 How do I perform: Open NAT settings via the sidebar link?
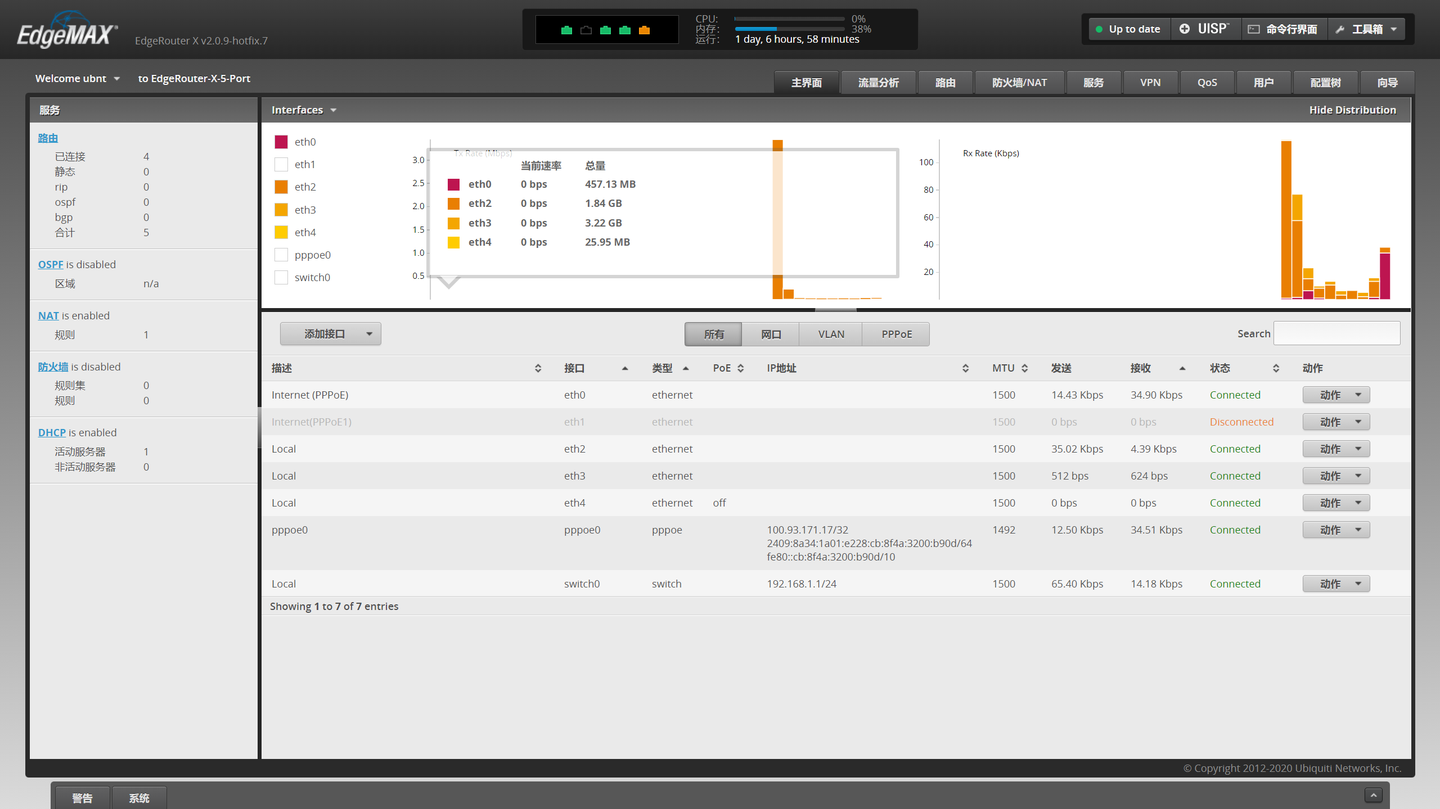47,315
